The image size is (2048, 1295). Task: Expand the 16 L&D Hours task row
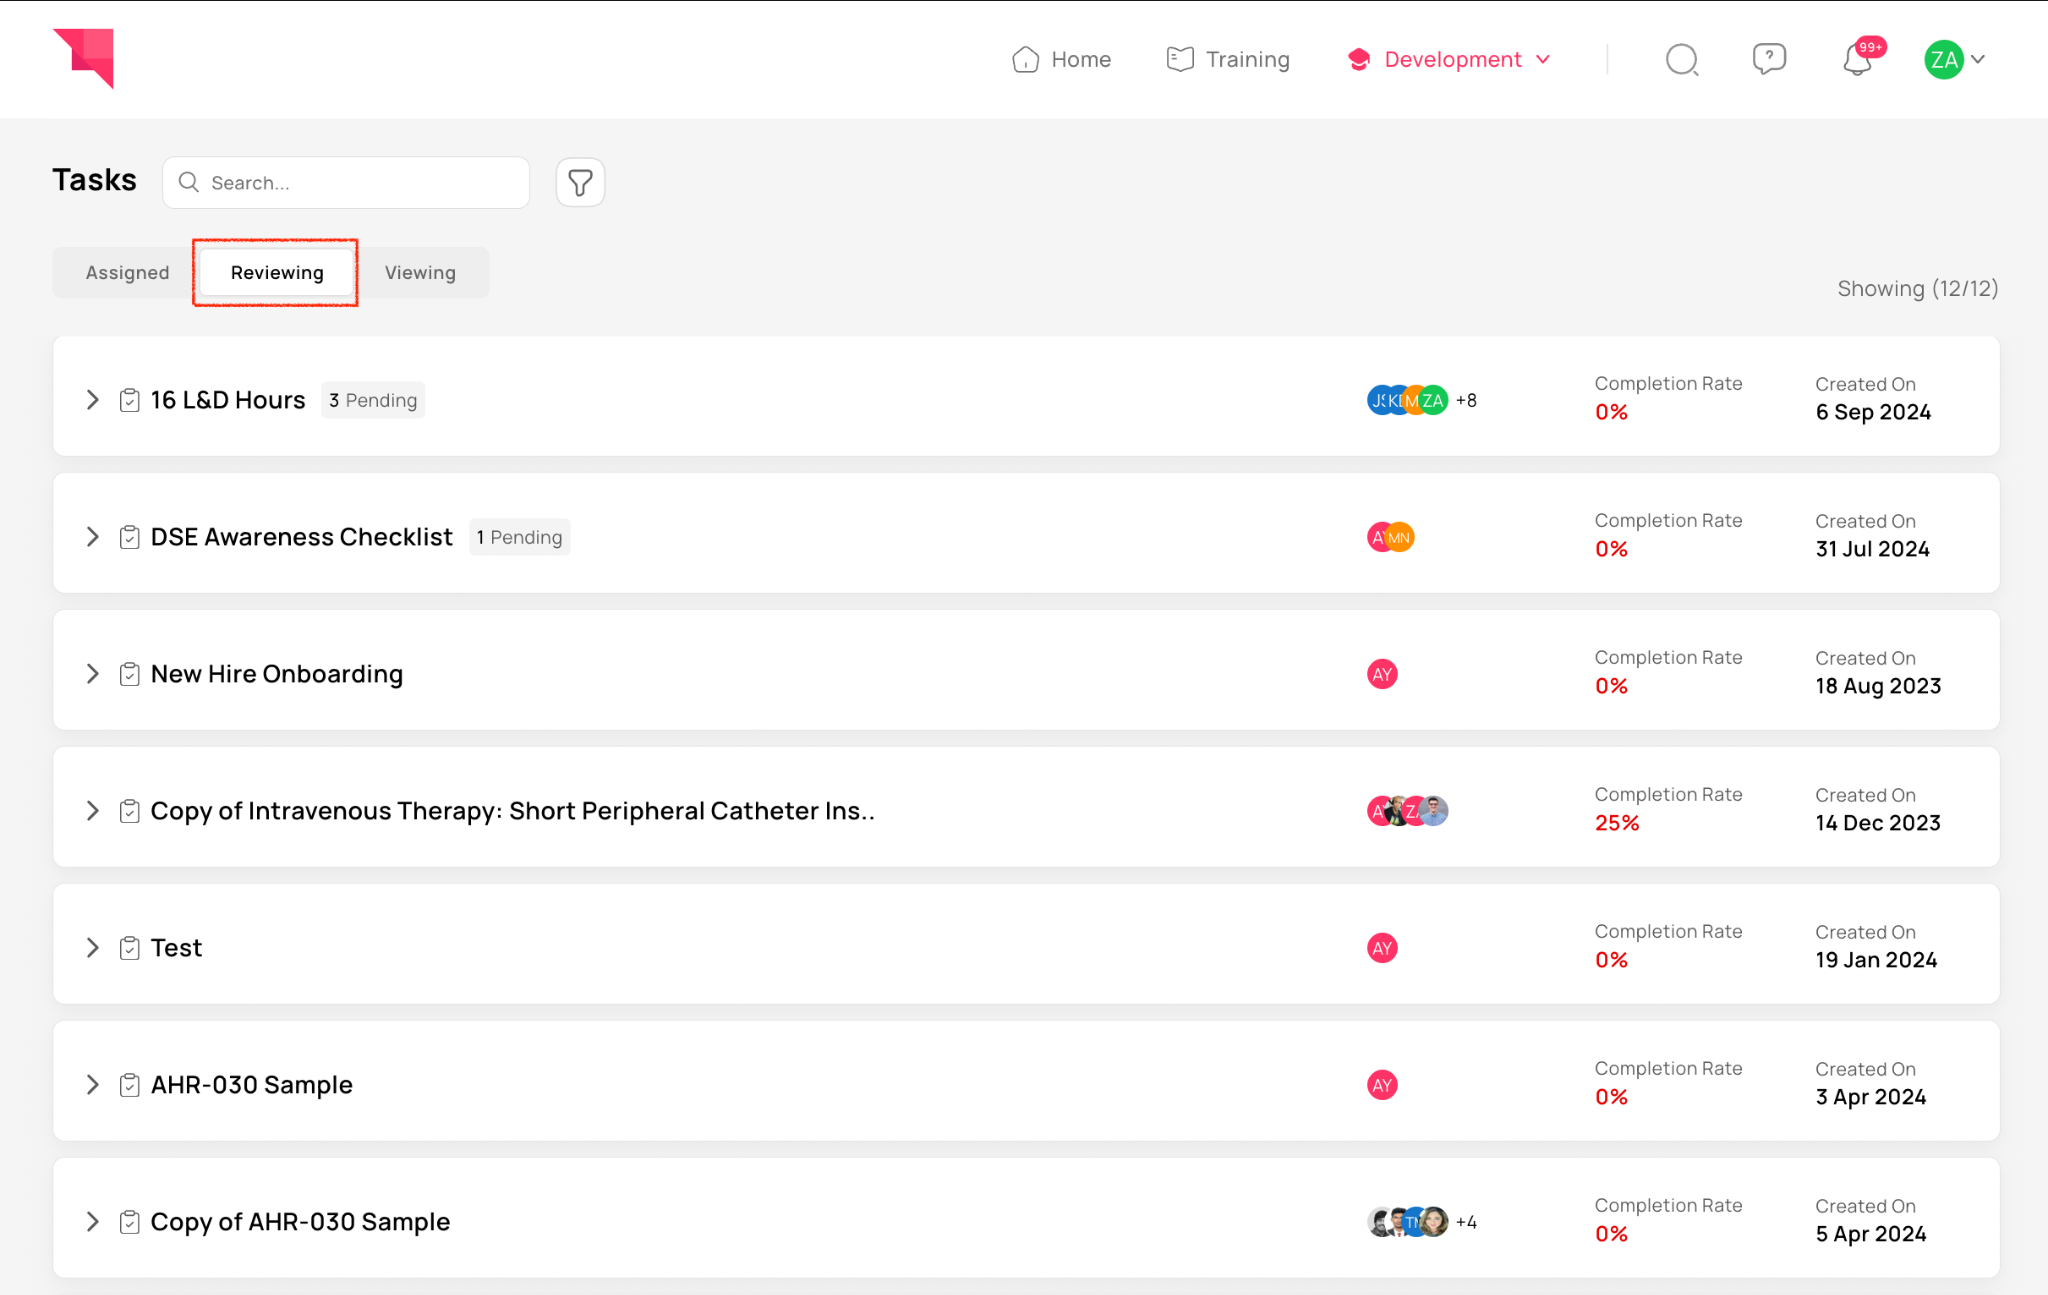pyautogui.click(x=93, y=400)
